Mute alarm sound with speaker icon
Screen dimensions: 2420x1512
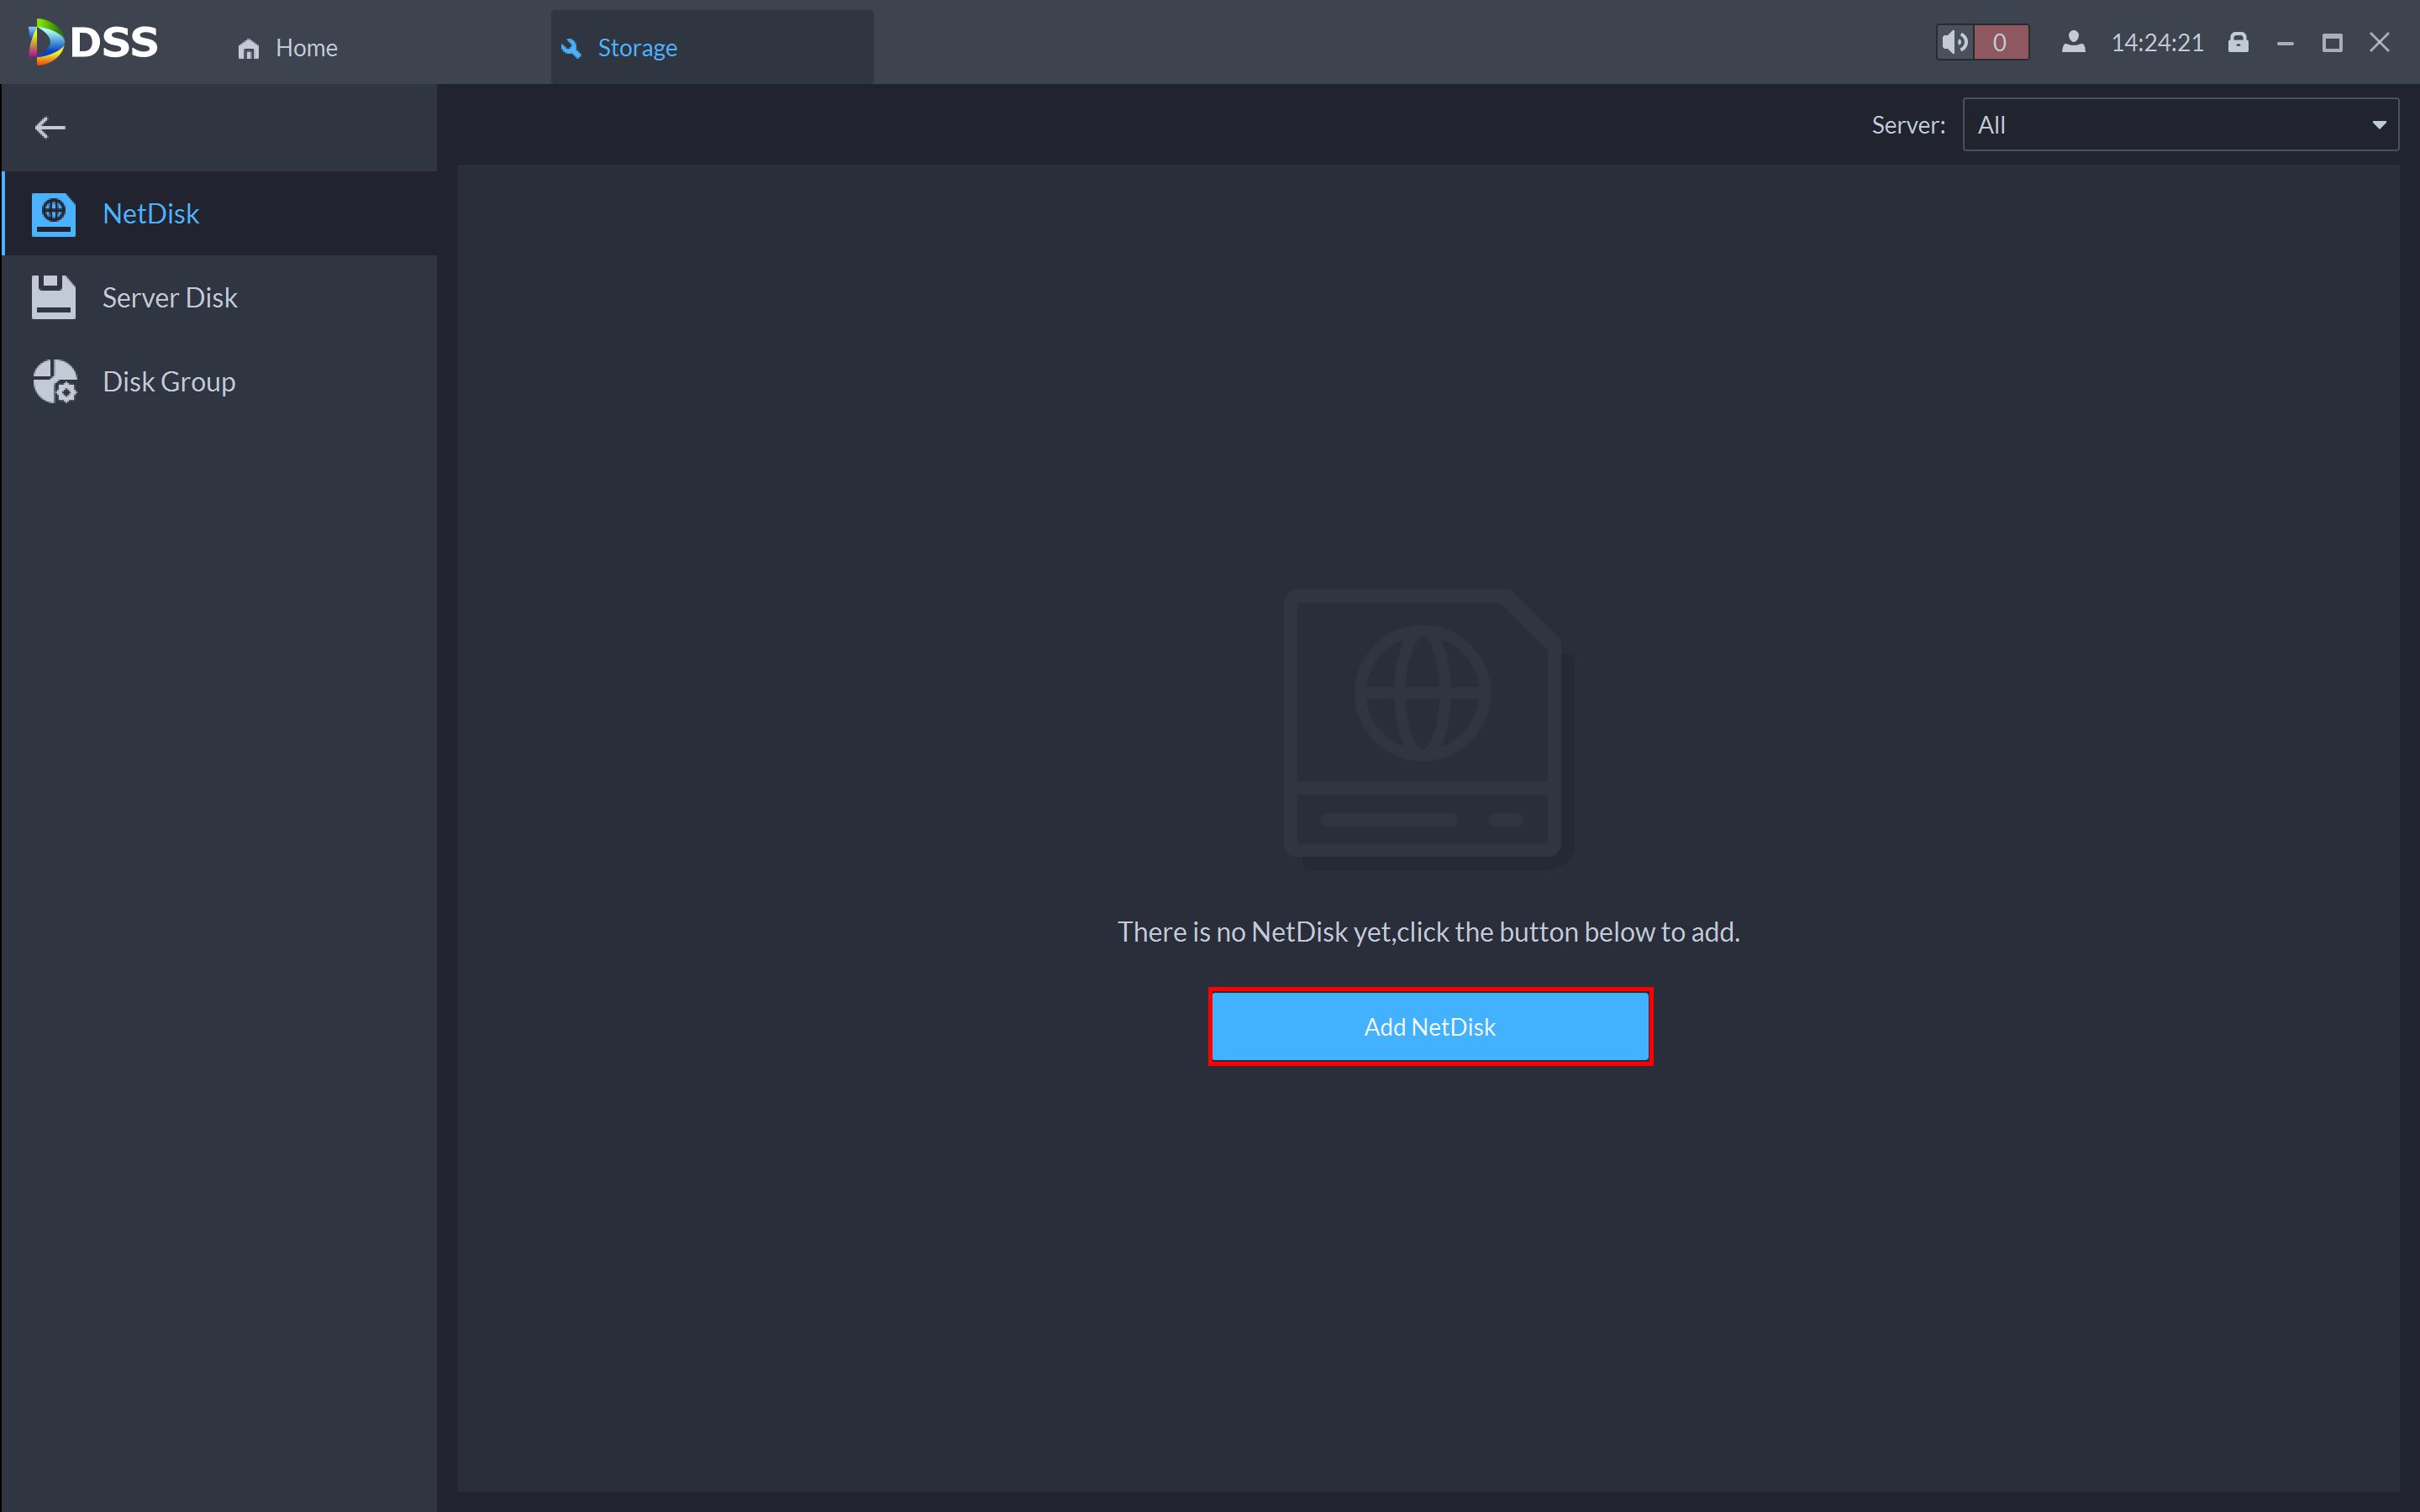[1954, 43]
